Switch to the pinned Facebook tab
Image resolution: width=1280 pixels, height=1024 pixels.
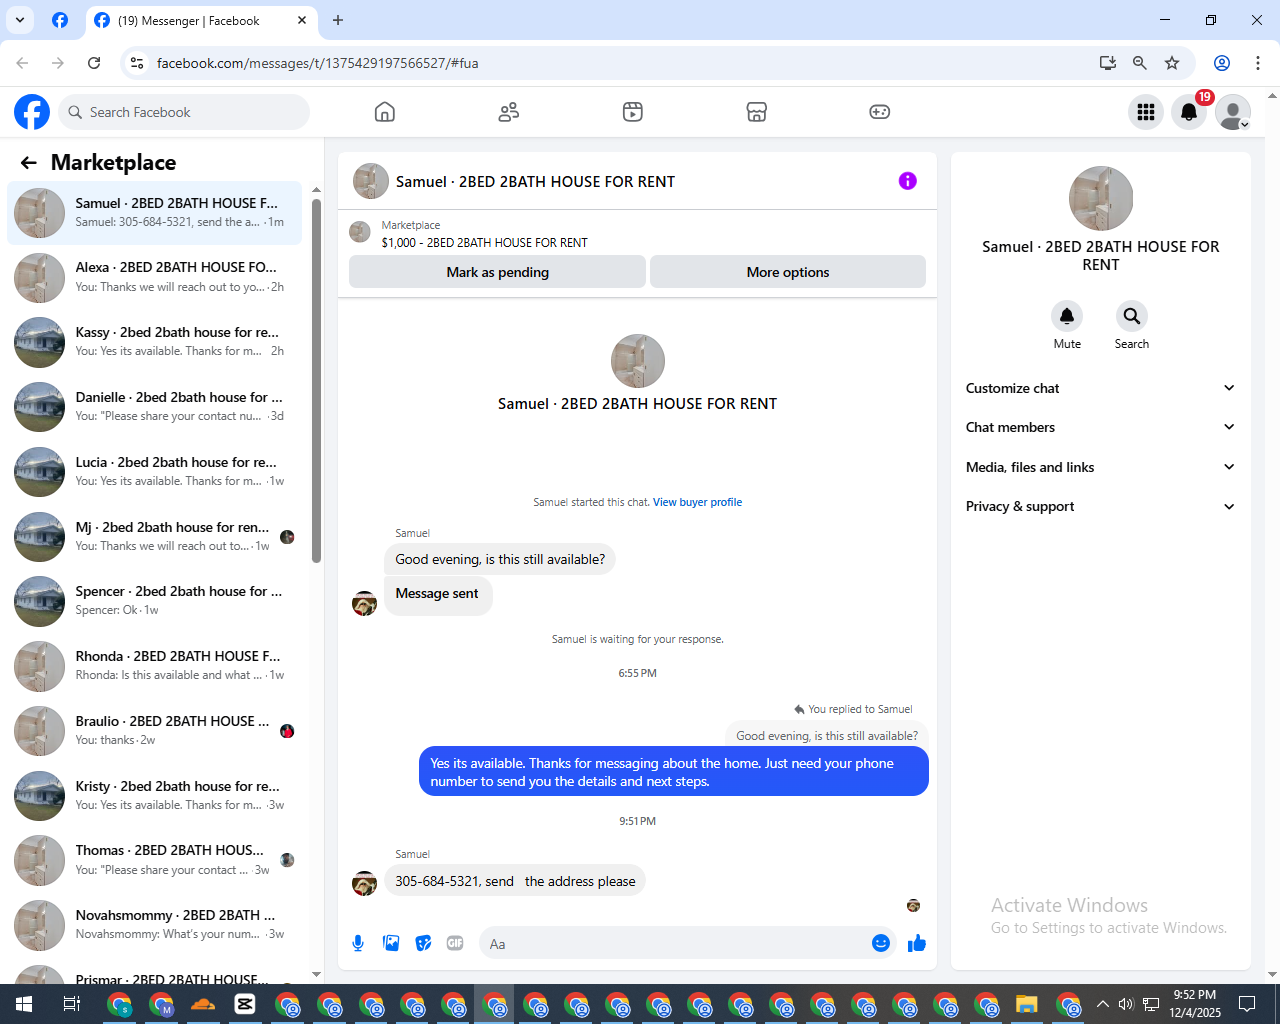coord(60,20)
